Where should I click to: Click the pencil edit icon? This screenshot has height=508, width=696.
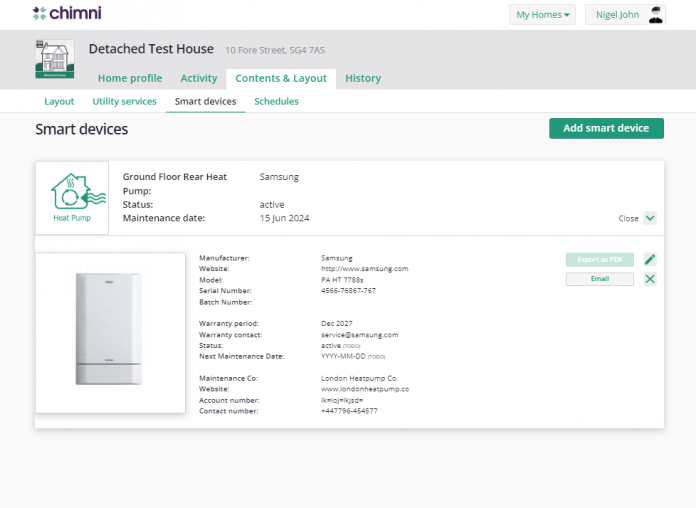click(650, 260)
